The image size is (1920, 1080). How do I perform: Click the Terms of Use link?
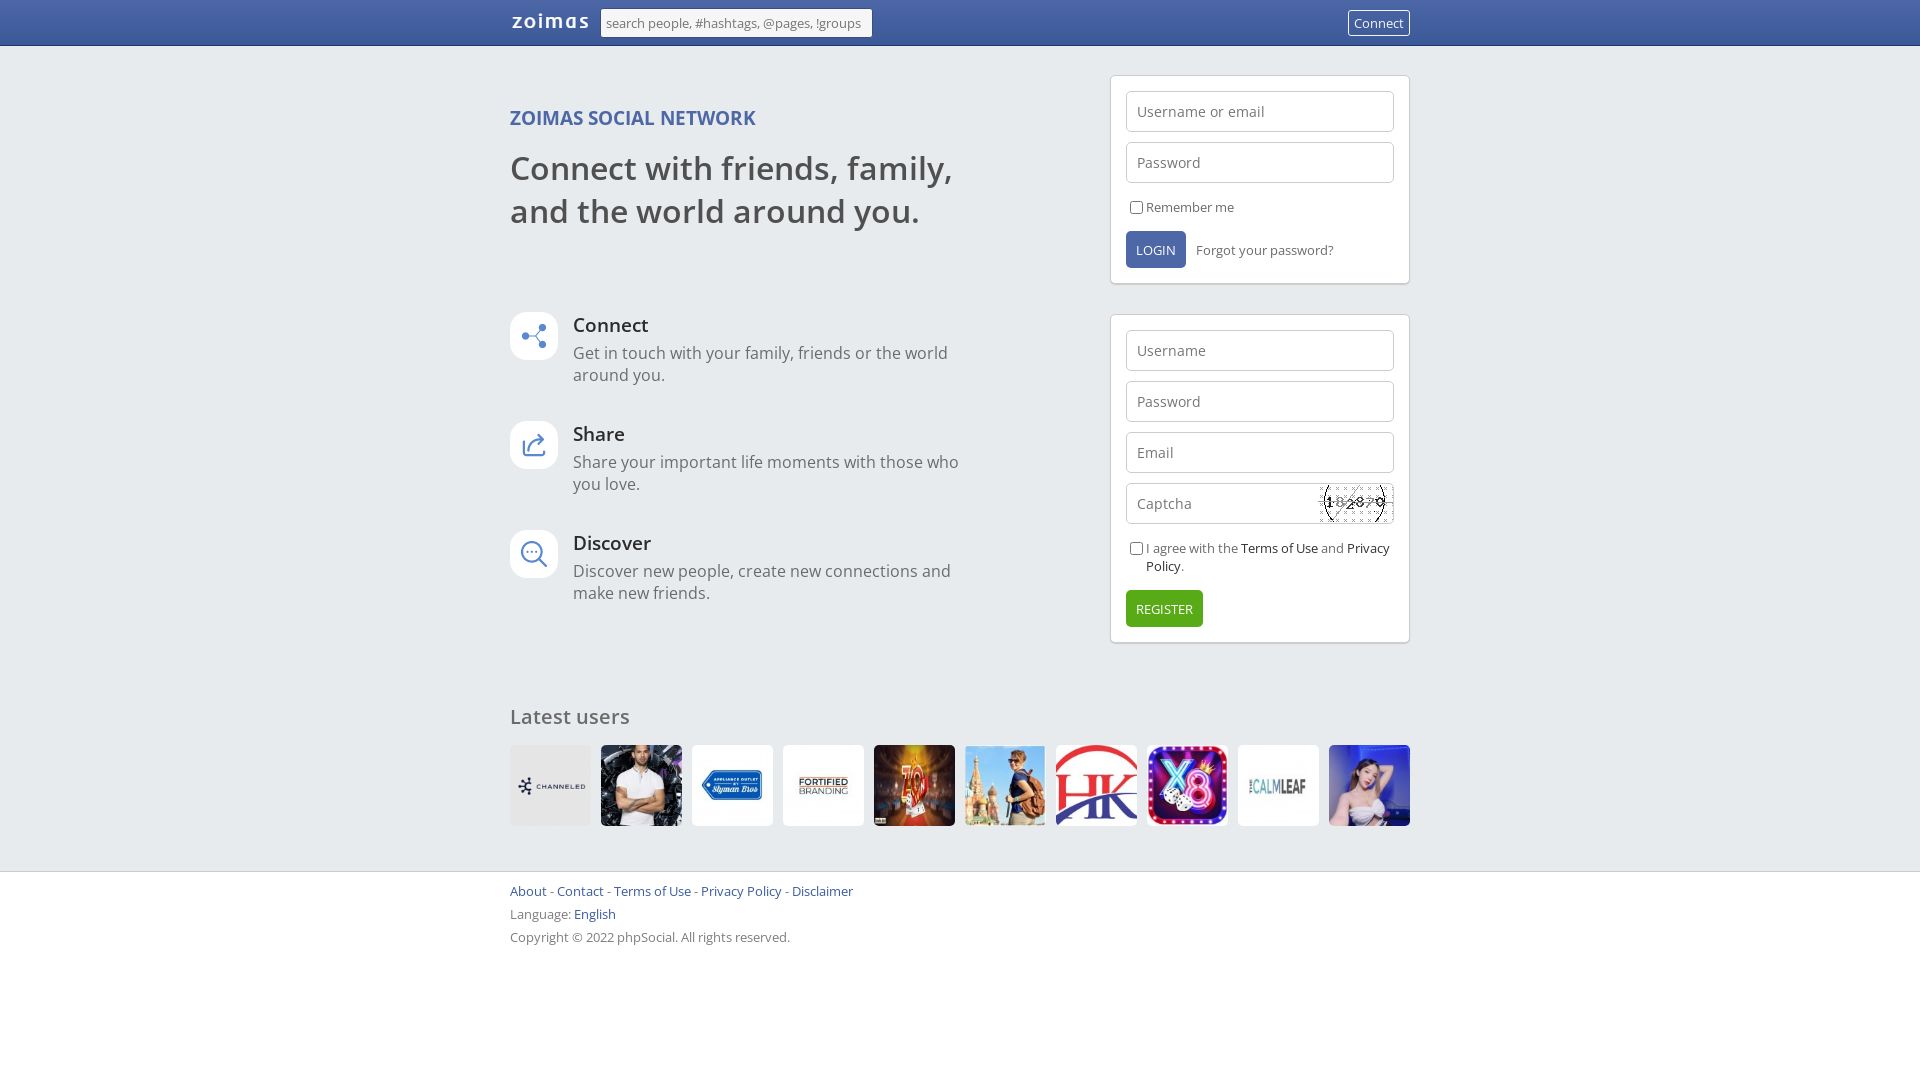1279,547
